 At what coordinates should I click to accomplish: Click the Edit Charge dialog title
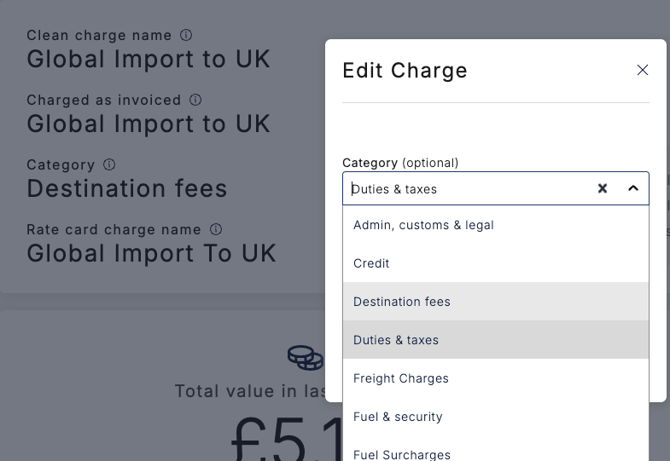click(x=405, y=70)
